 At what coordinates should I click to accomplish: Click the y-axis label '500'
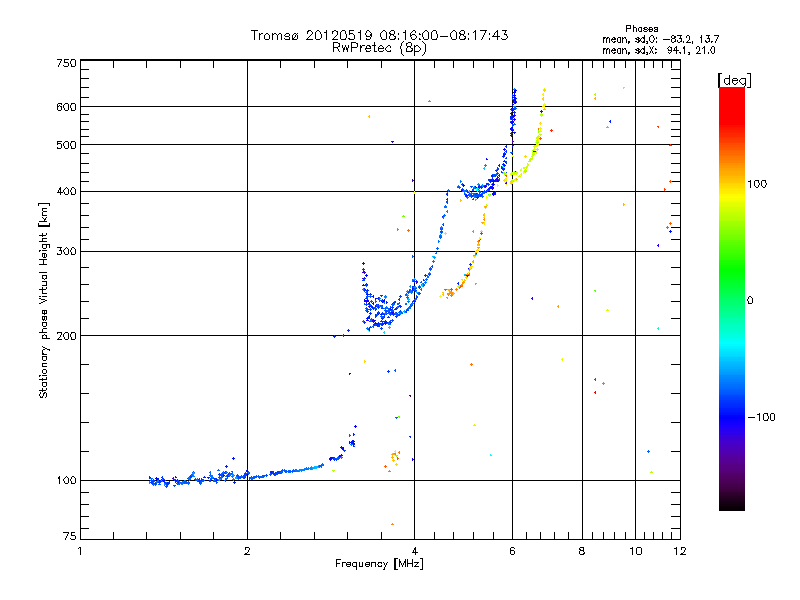point(66,145)
